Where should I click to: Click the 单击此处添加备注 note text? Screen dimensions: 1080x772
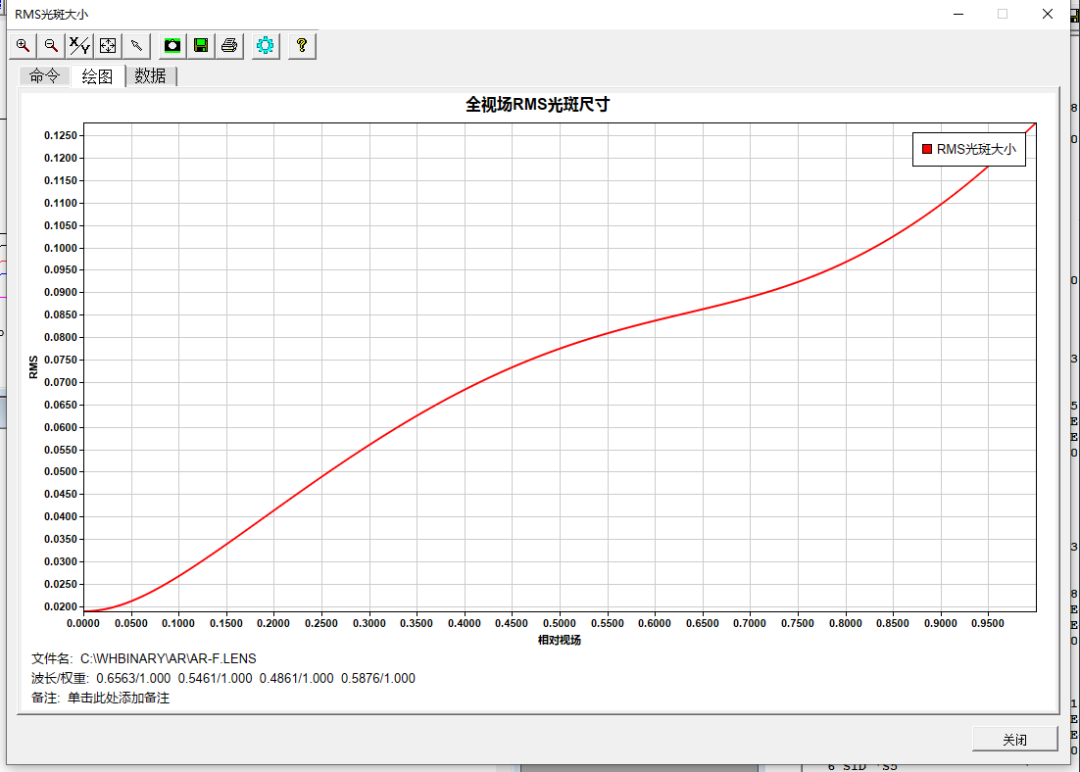tap(118, 698)
